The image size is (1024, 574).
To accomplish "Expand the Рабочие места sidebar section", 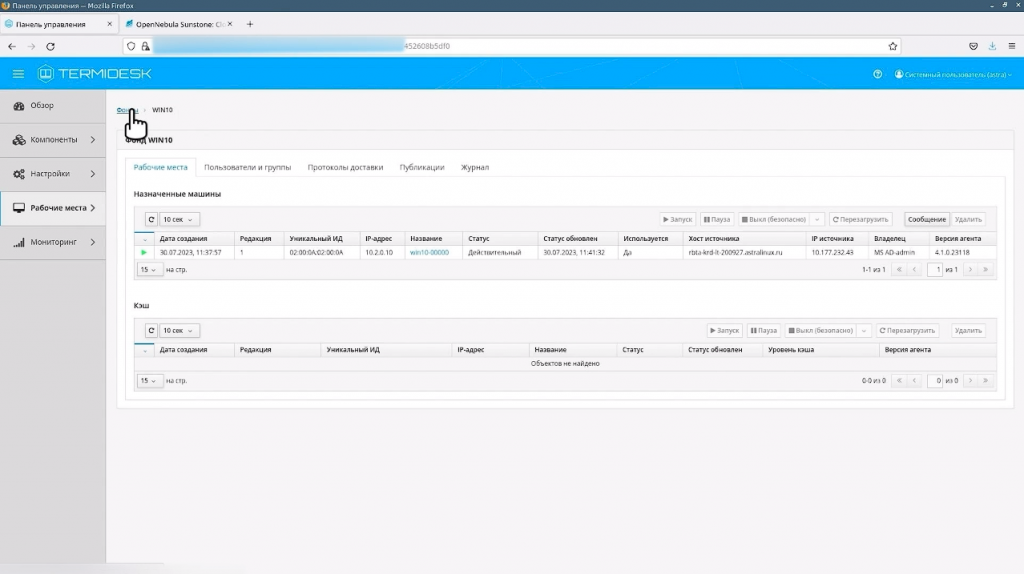I will coord(53,208).
